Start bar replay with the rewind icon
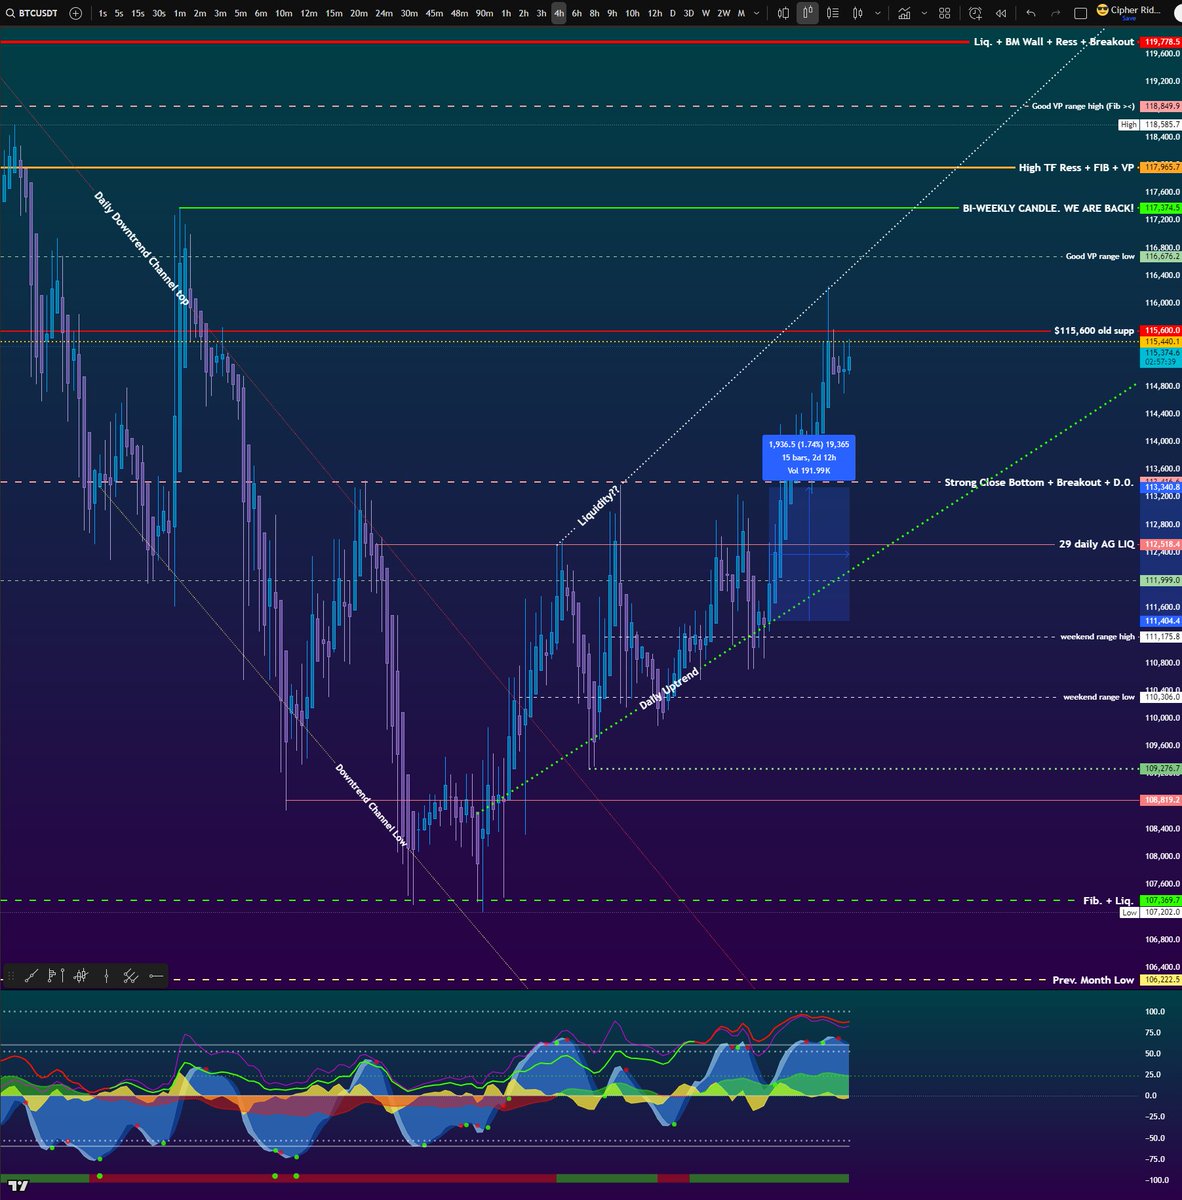Image resolution: width=1182 pixels, height=1200 pixels. pos(999,14)
